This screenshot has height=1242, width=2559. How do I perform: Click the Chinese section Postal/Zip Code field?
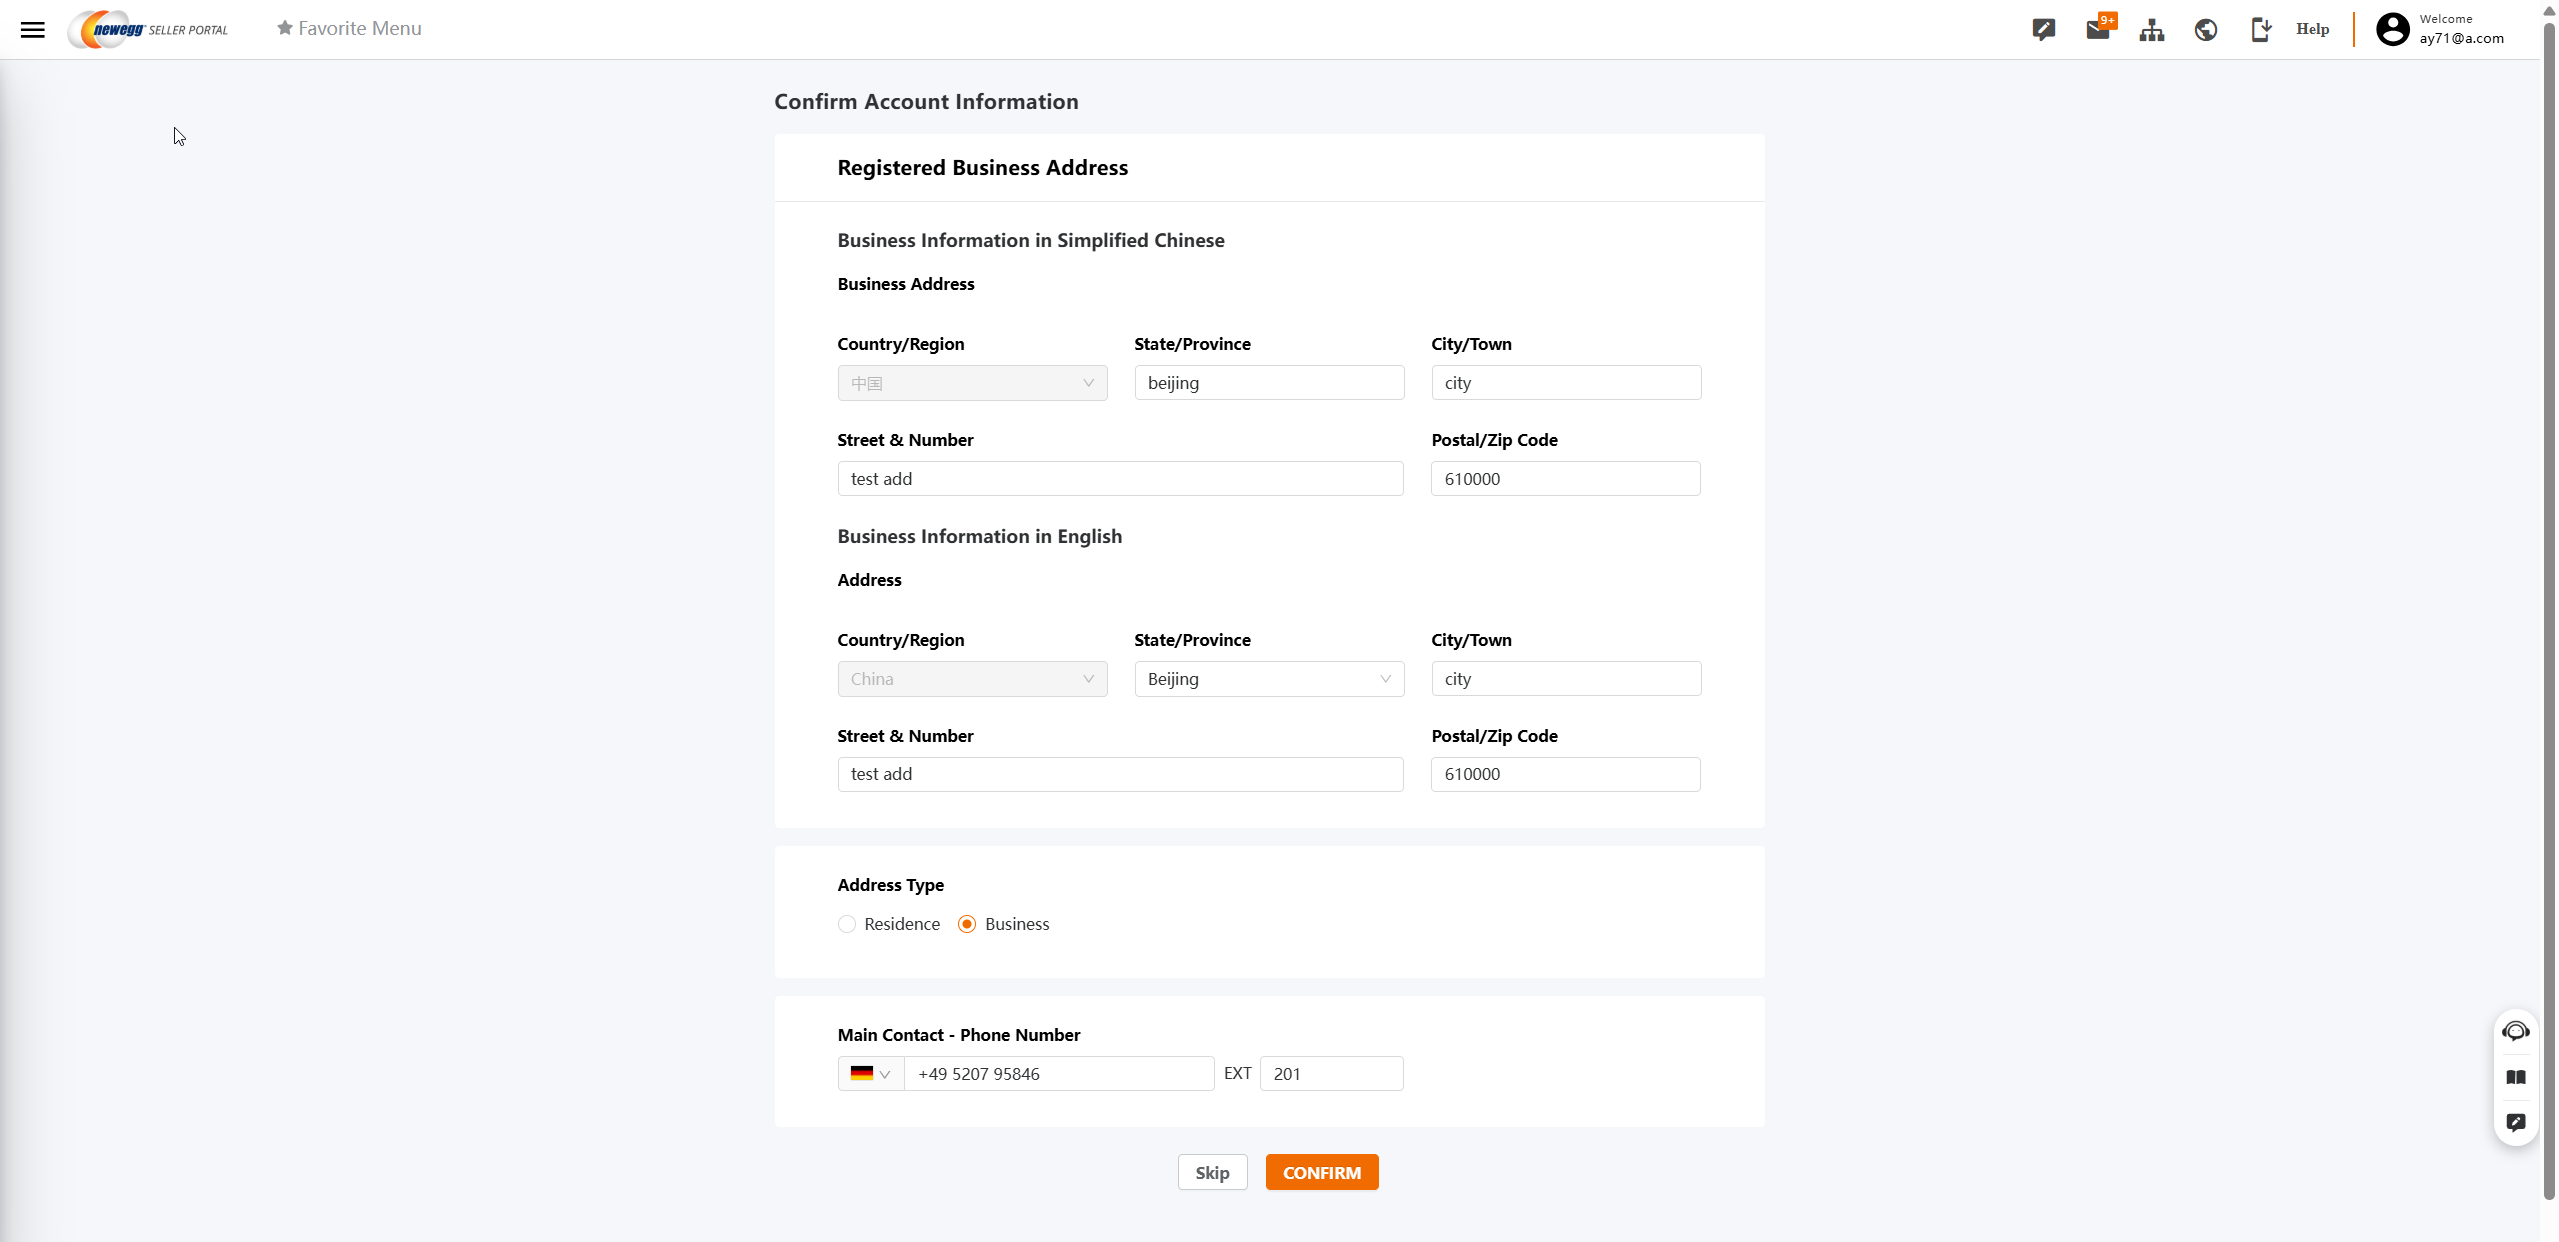tap(1565, 479)
